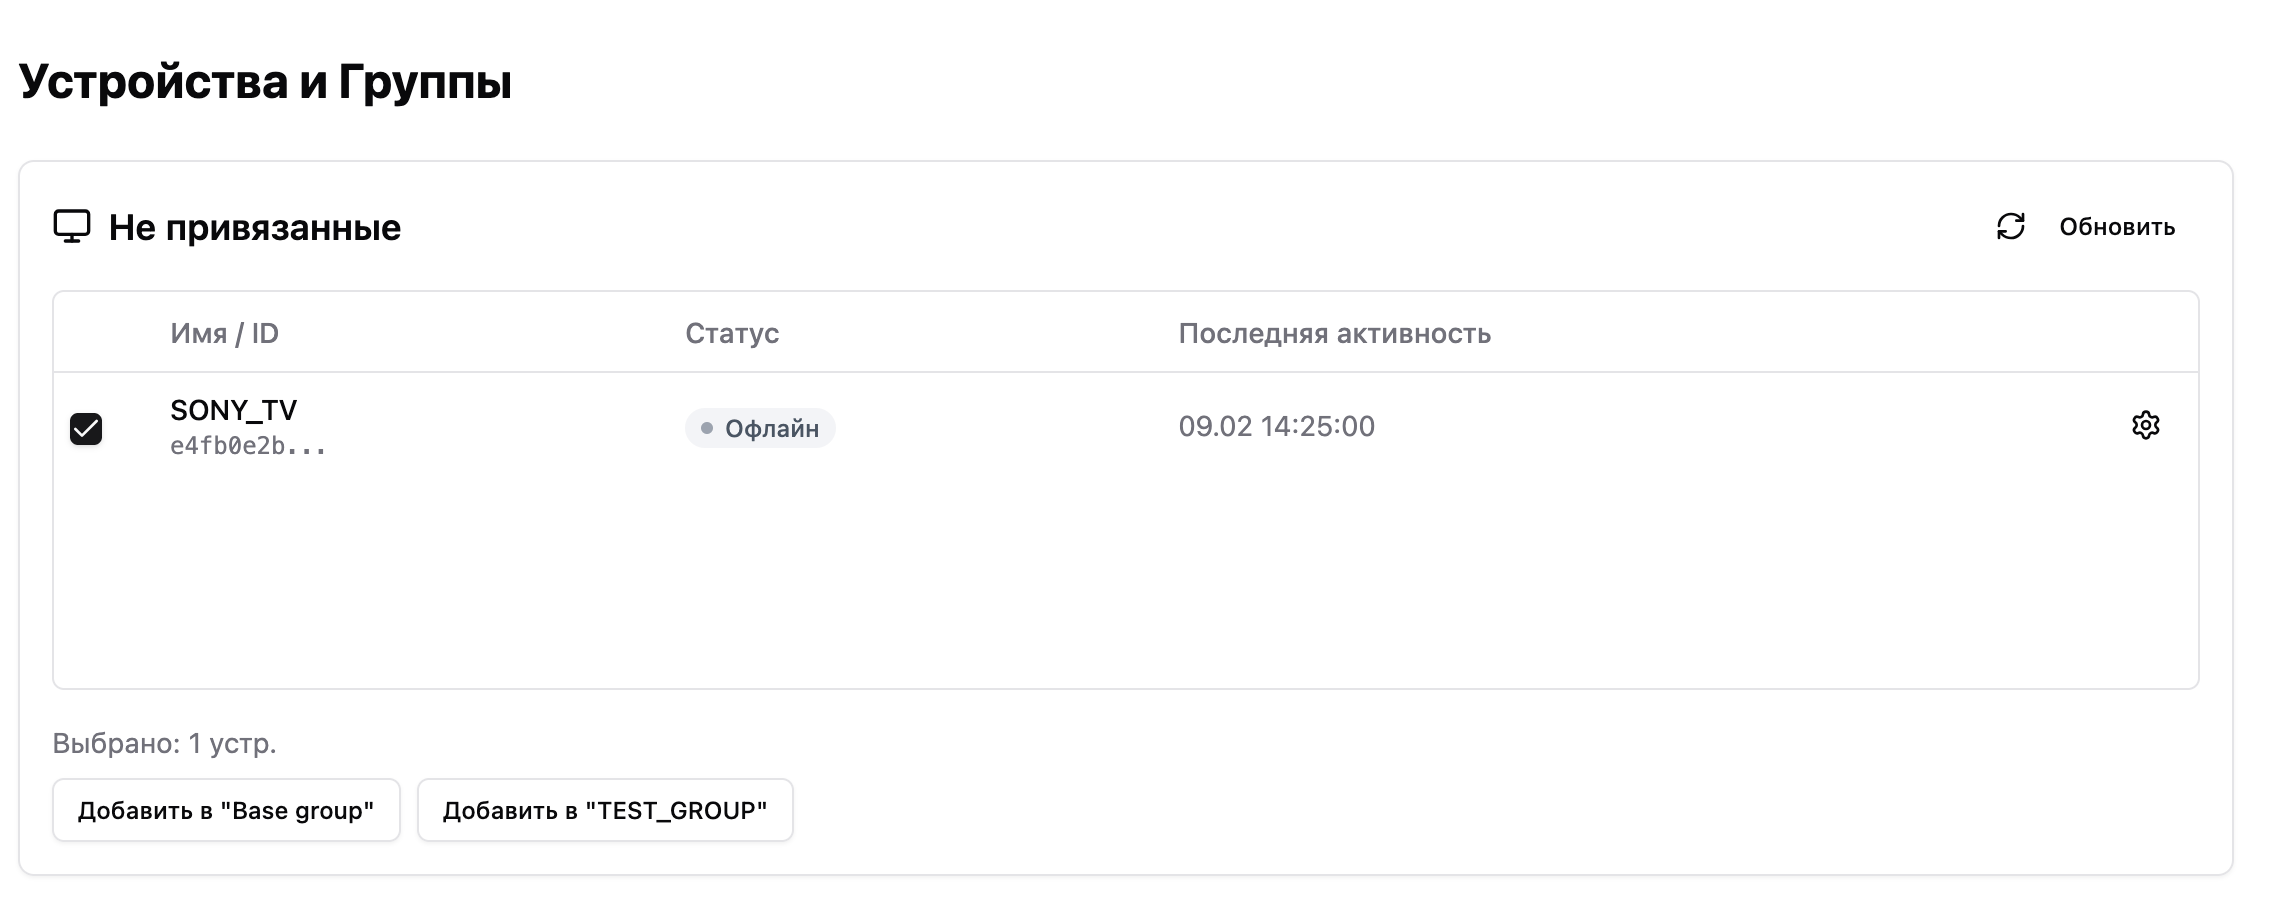Viewport: 2274px width, 912px height.
Task: Open SONY_TV settings via gear icon
Action: pos(2145,426)
